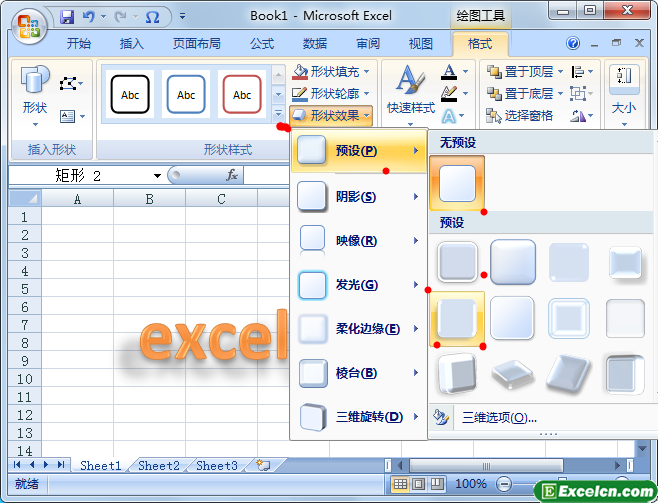Select column B header
This screenshot has height=503, width=658.
pos(149,199)
